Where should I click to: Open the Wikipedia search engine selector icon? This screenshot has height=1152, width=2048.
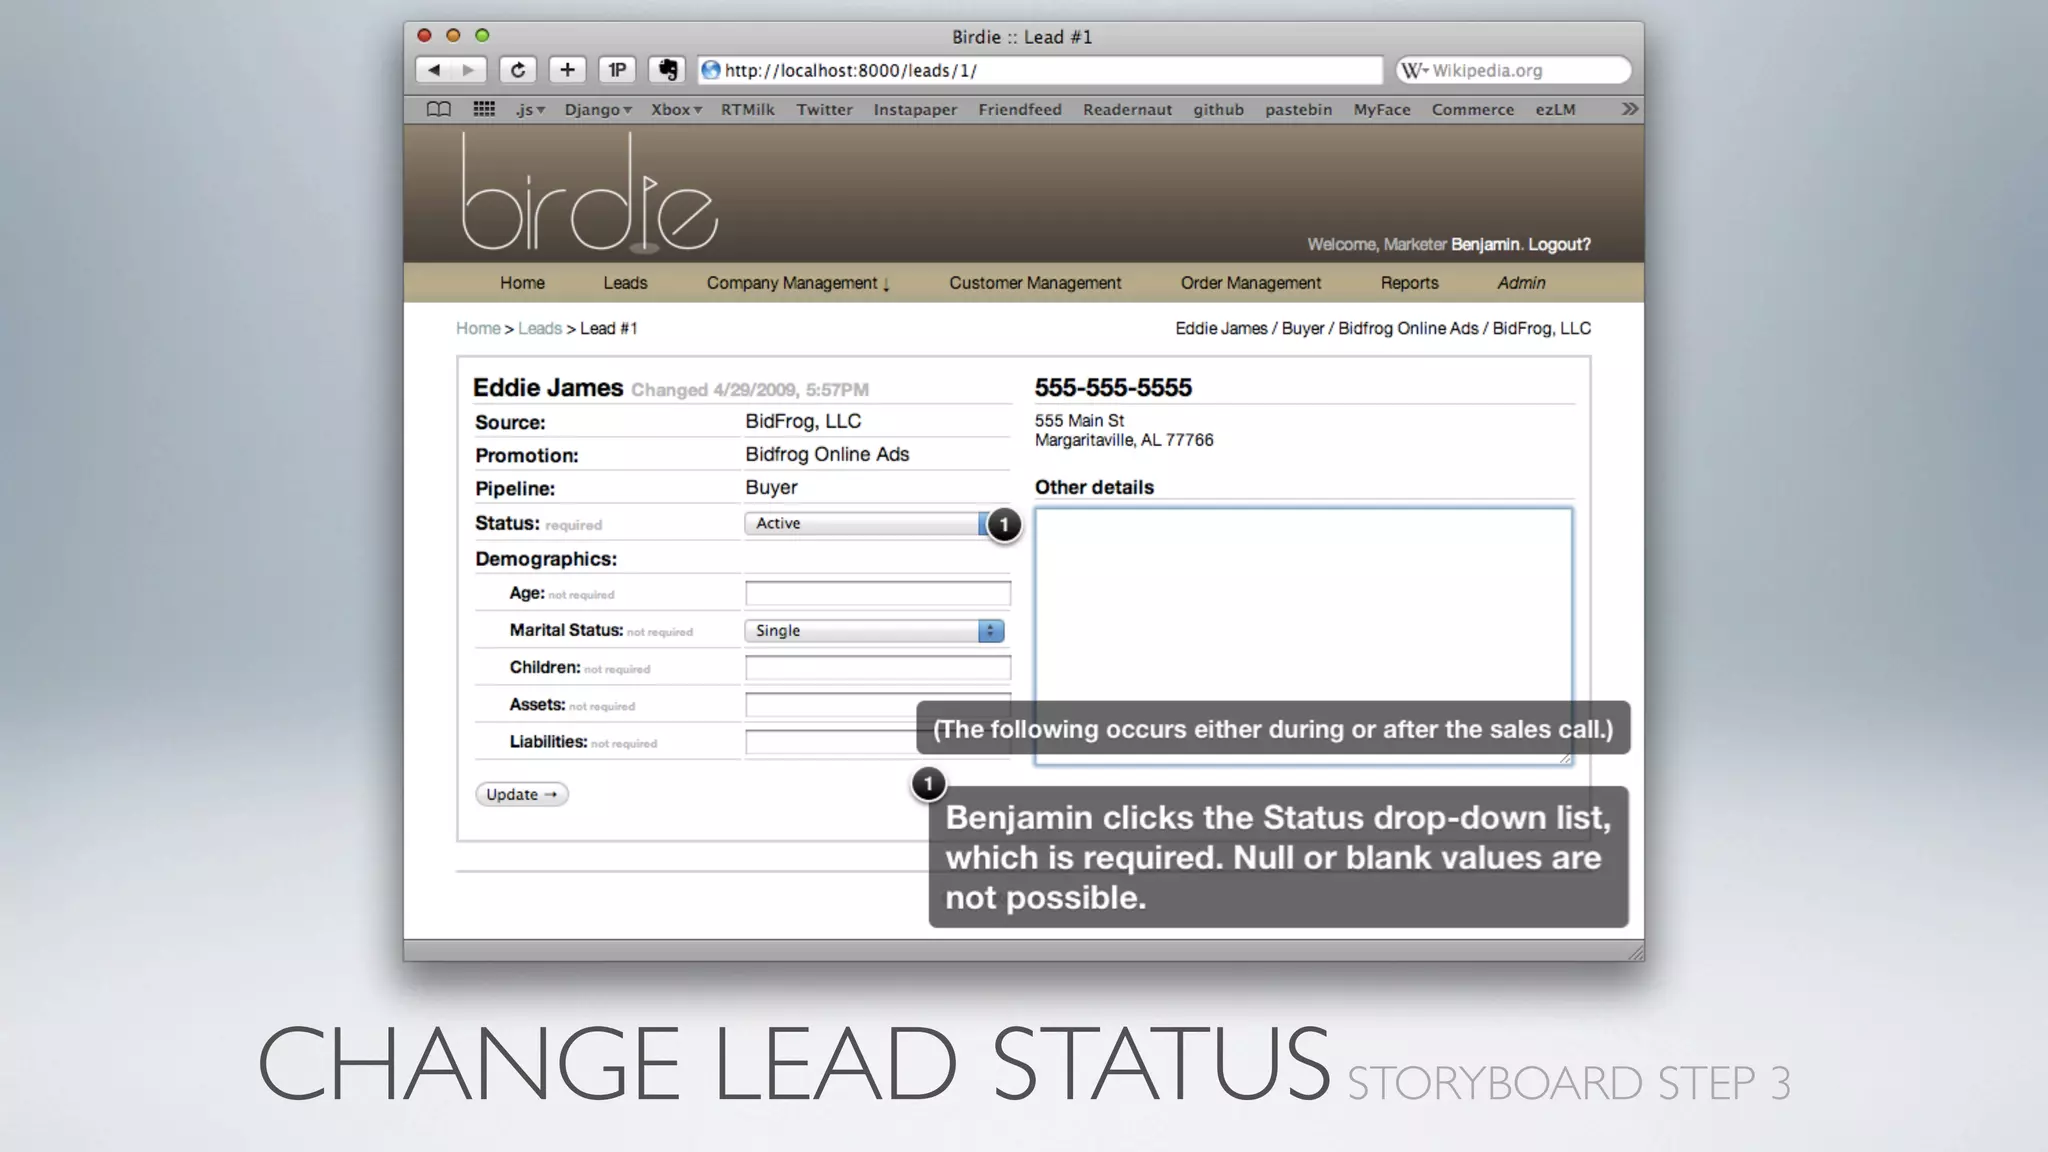point(1414,70)
